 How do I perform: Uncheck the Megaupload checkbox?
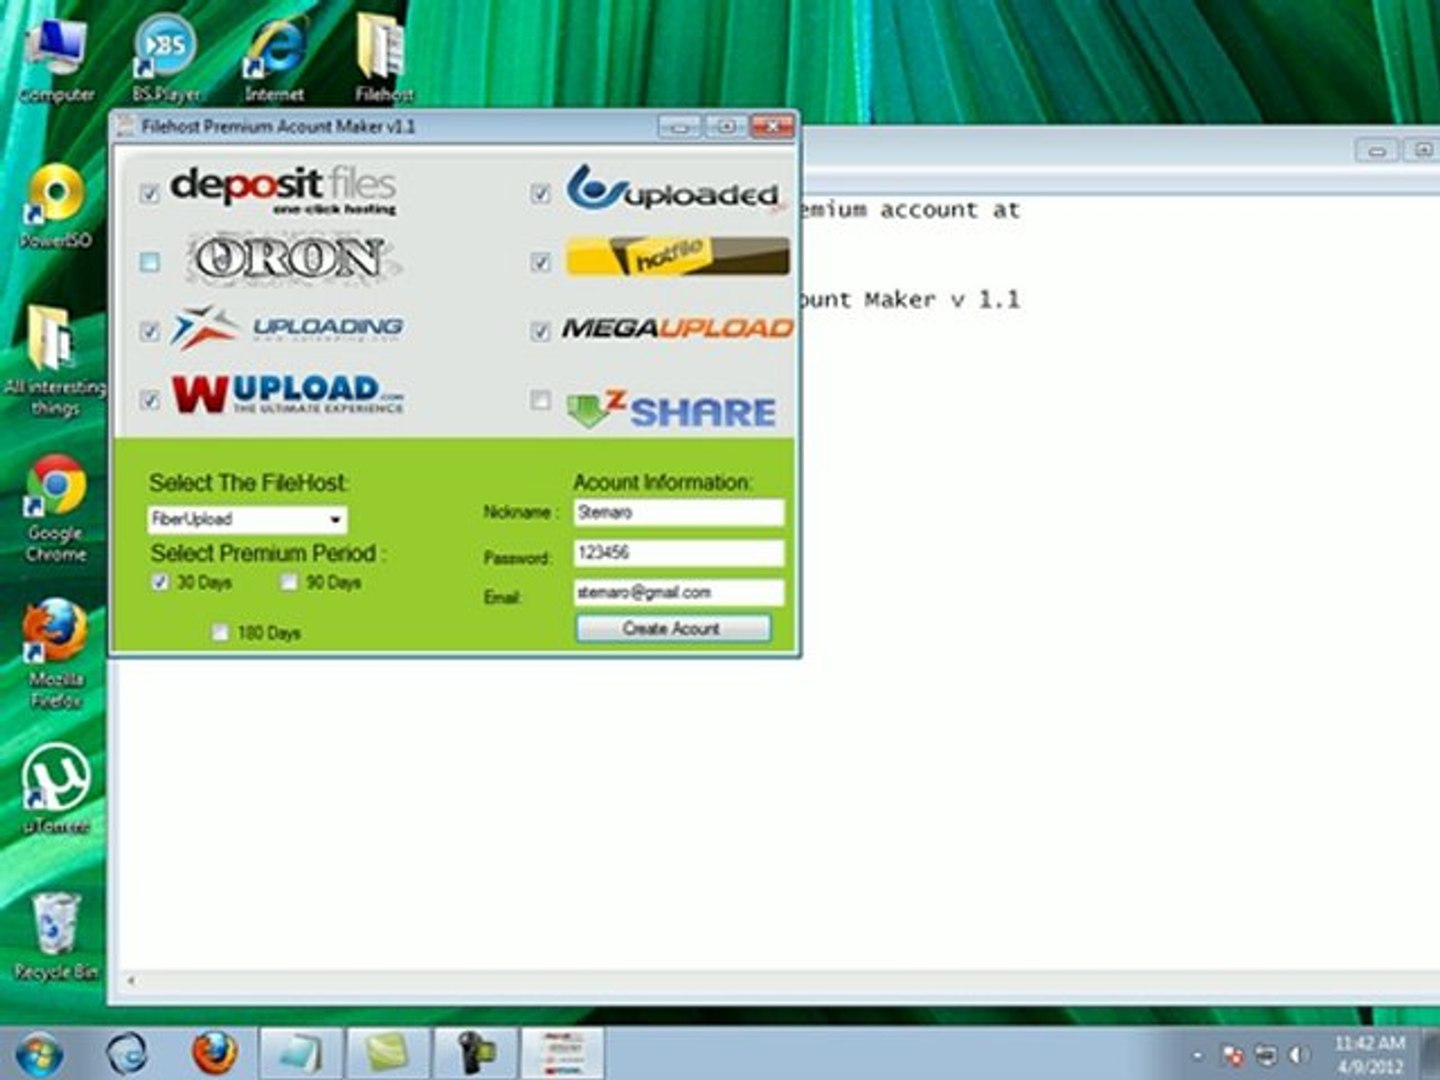click(x=541, y=331)
